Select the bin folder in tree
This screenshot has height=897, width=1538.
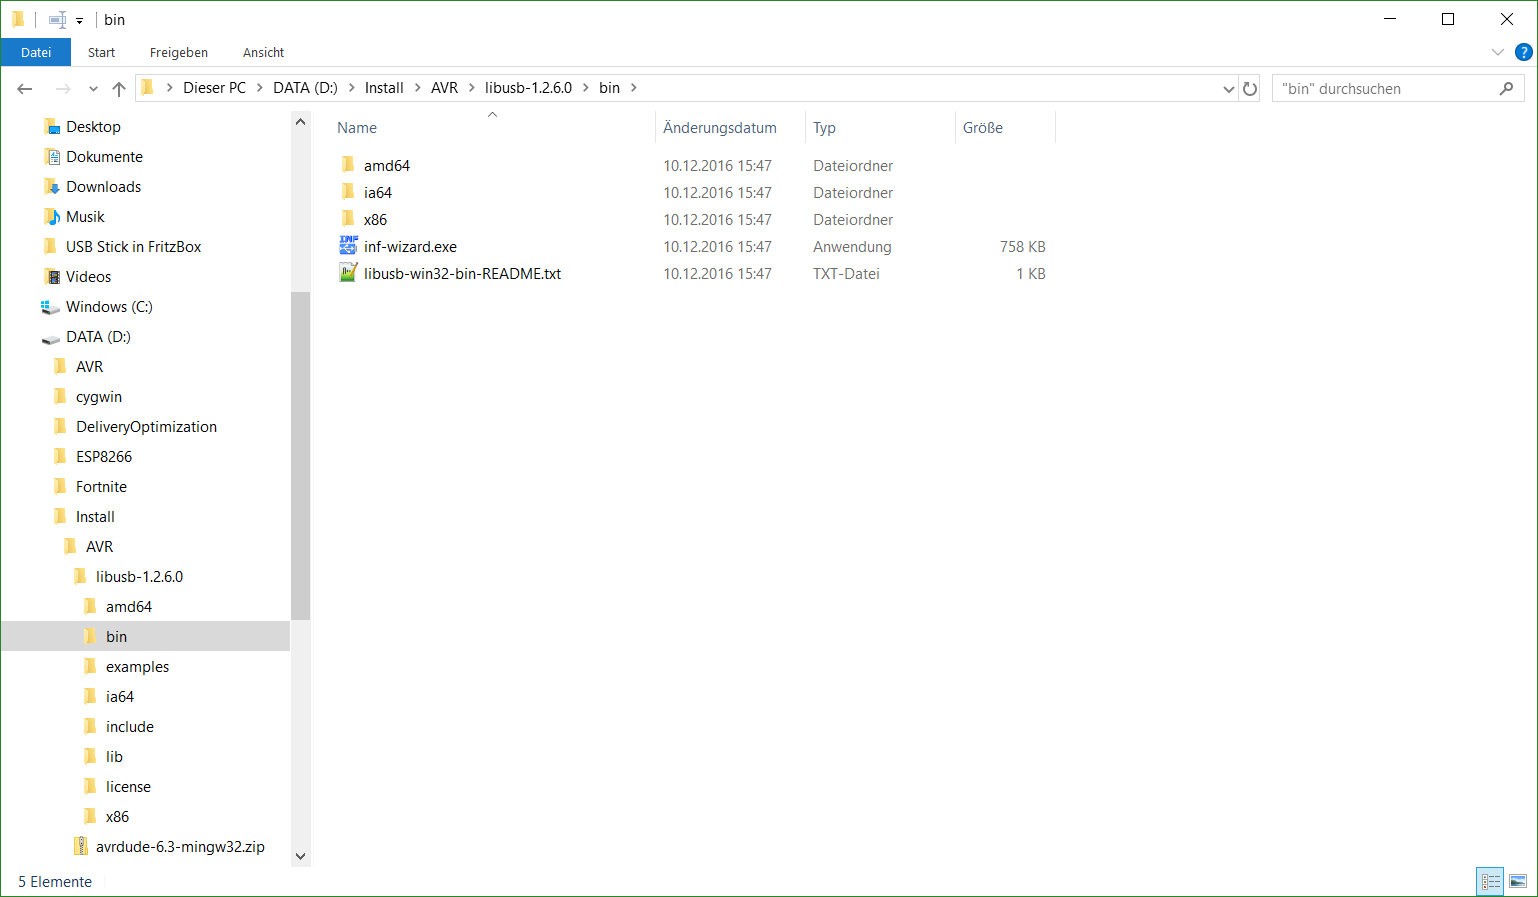click(x=116, y=636)
